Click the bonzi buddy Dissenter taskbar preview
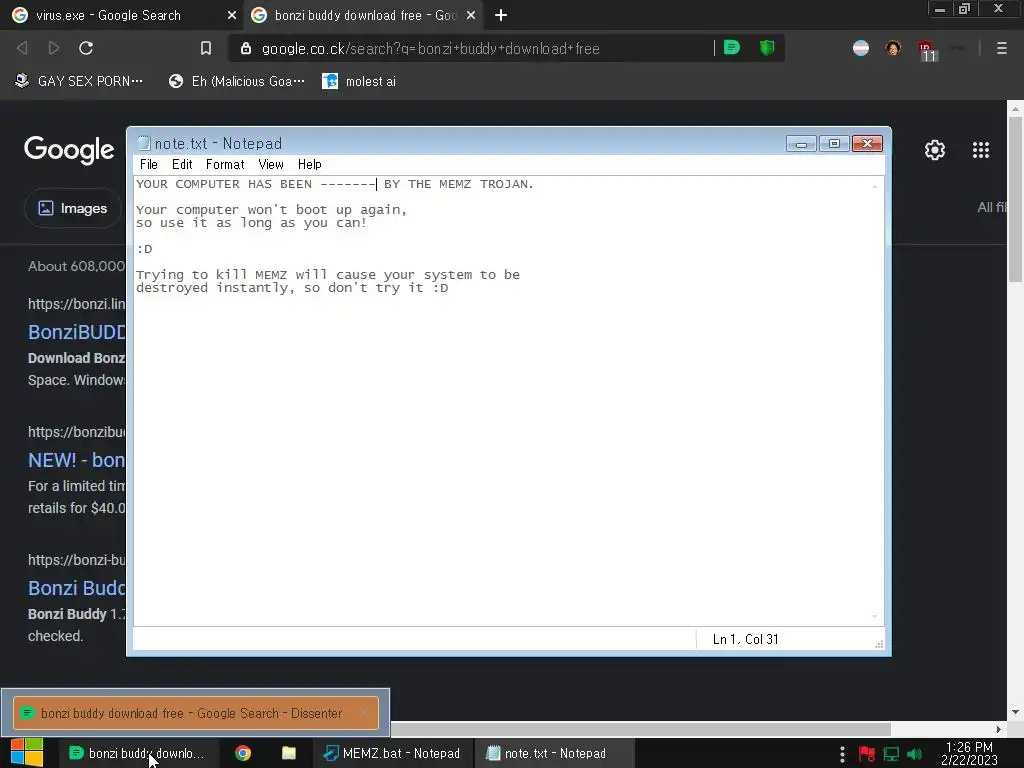1024x768 pixels. click(x=195, y=713)
